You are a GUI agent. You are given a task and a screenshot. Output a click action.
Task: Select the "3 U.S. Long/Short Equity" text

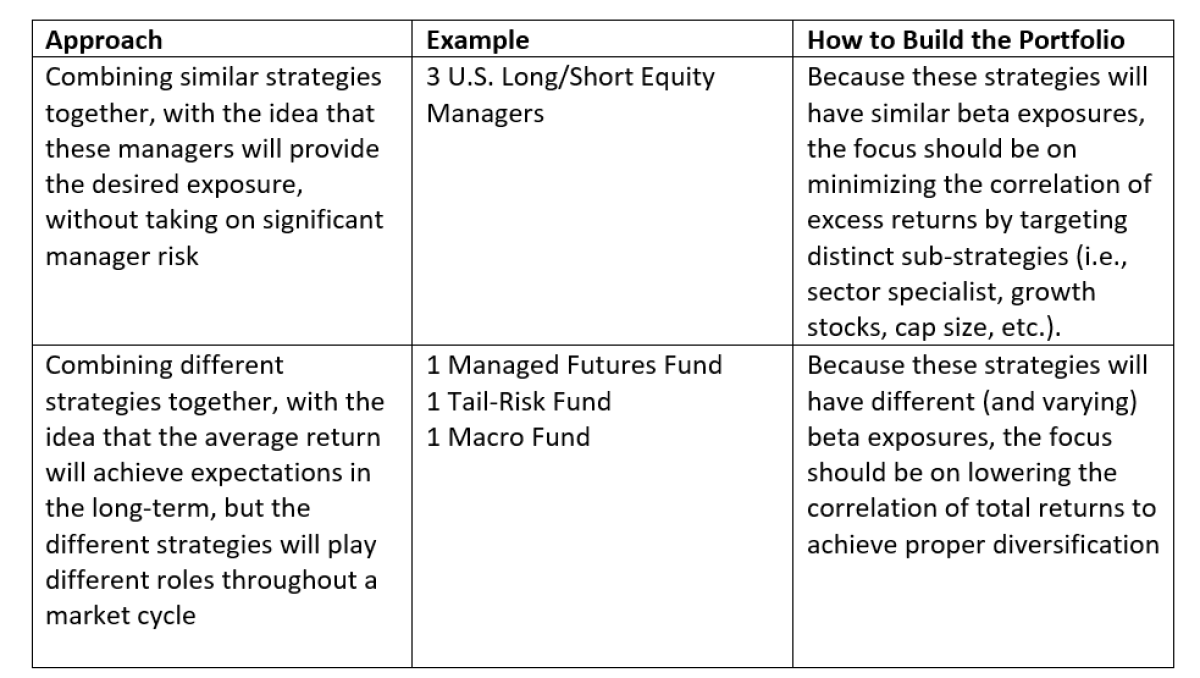[570, 77]
